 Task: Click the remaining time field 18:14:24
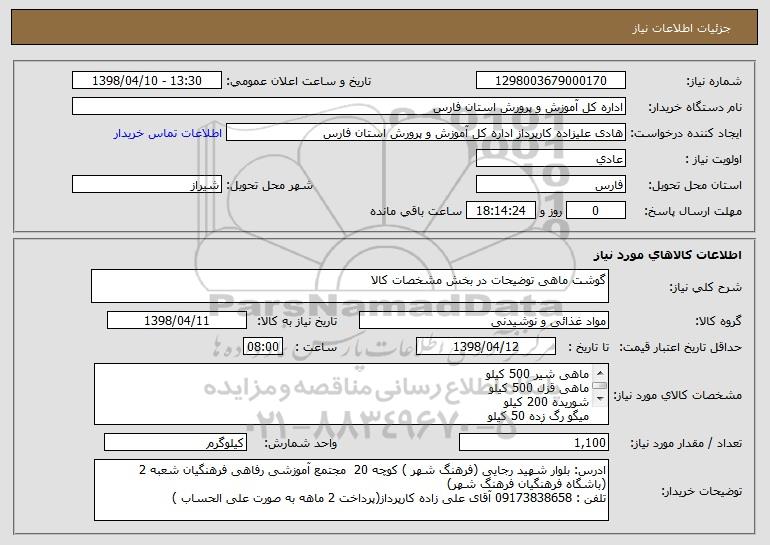pos(500,211)
